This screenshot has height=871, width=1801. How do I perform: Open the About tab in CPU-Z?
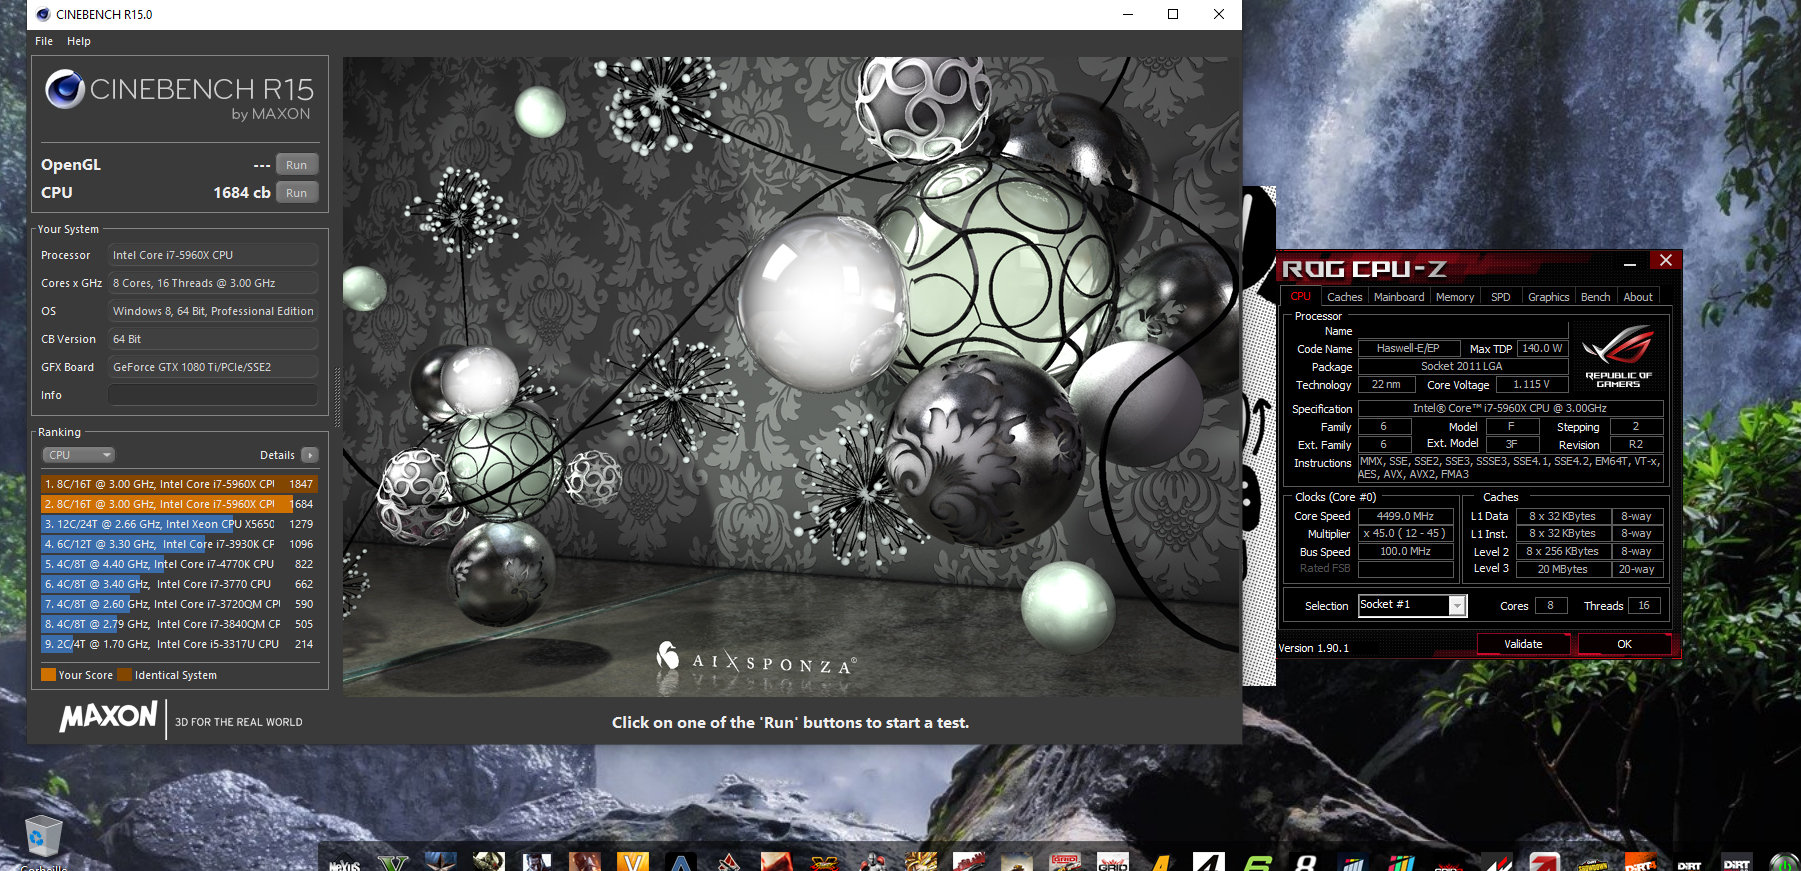tap(1638, 297)
